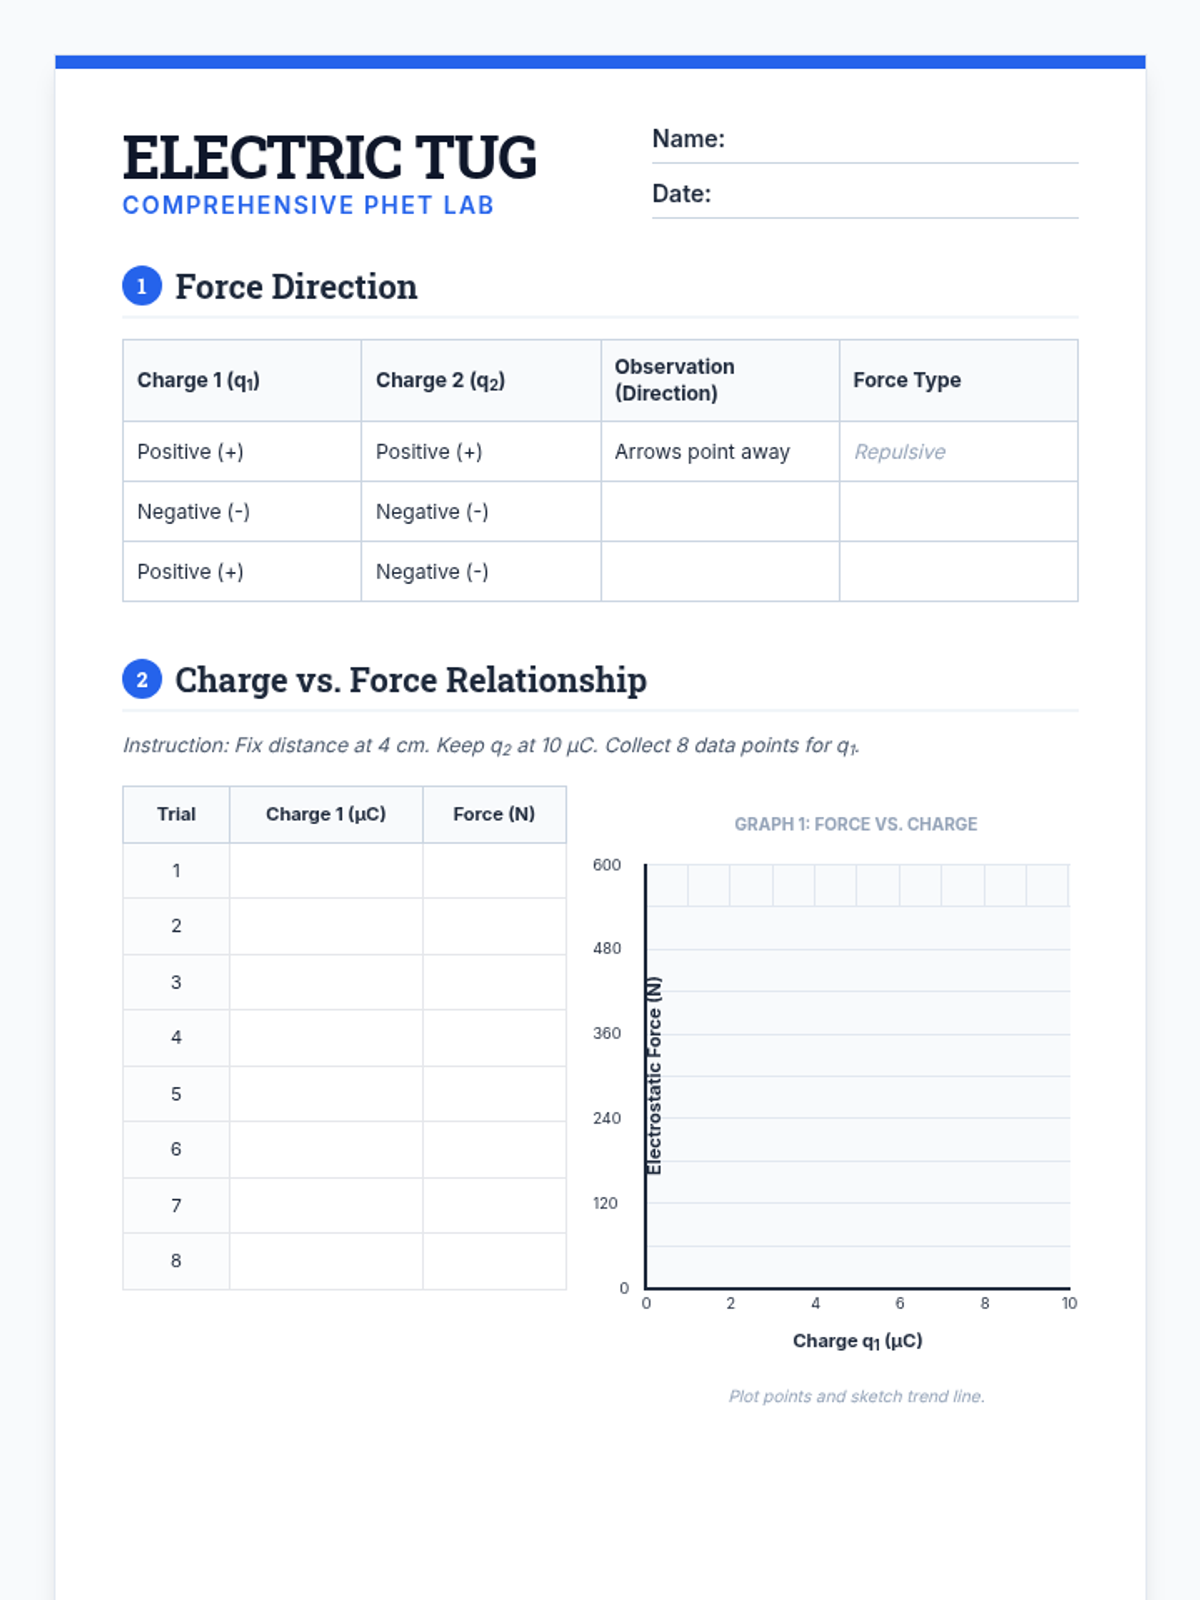Click the 'Graph 1: Force vs. Charge' title
1200x1600 pixels.
click(855, 824)
